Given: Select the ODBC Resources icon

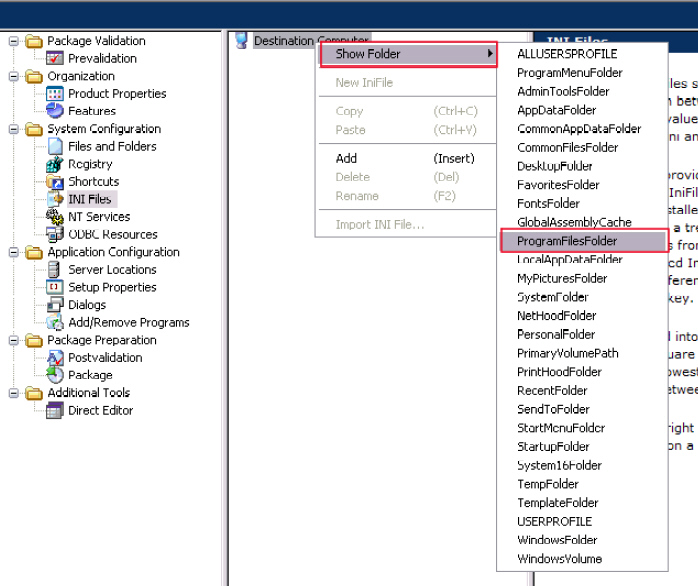Looking at the screenshot, I should tap(55, 234).
